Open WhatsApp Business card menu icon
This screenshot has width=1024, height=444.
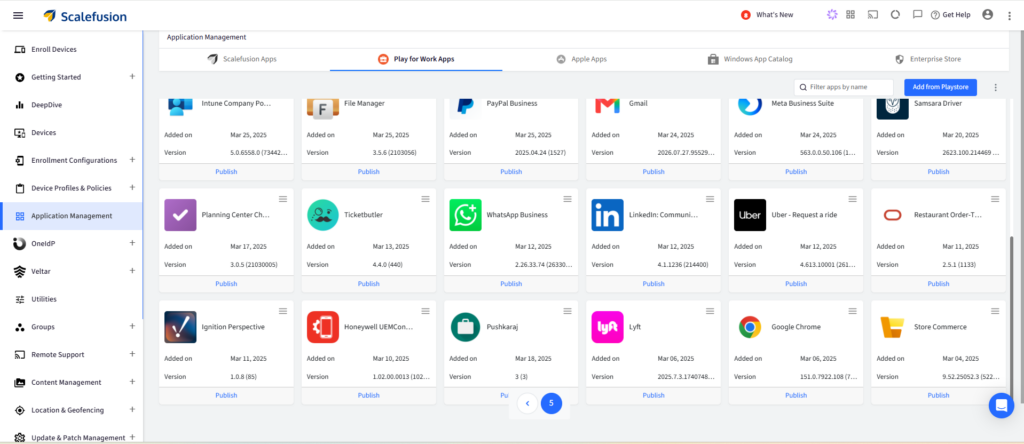pyautogui.click(x=568, y=198)
